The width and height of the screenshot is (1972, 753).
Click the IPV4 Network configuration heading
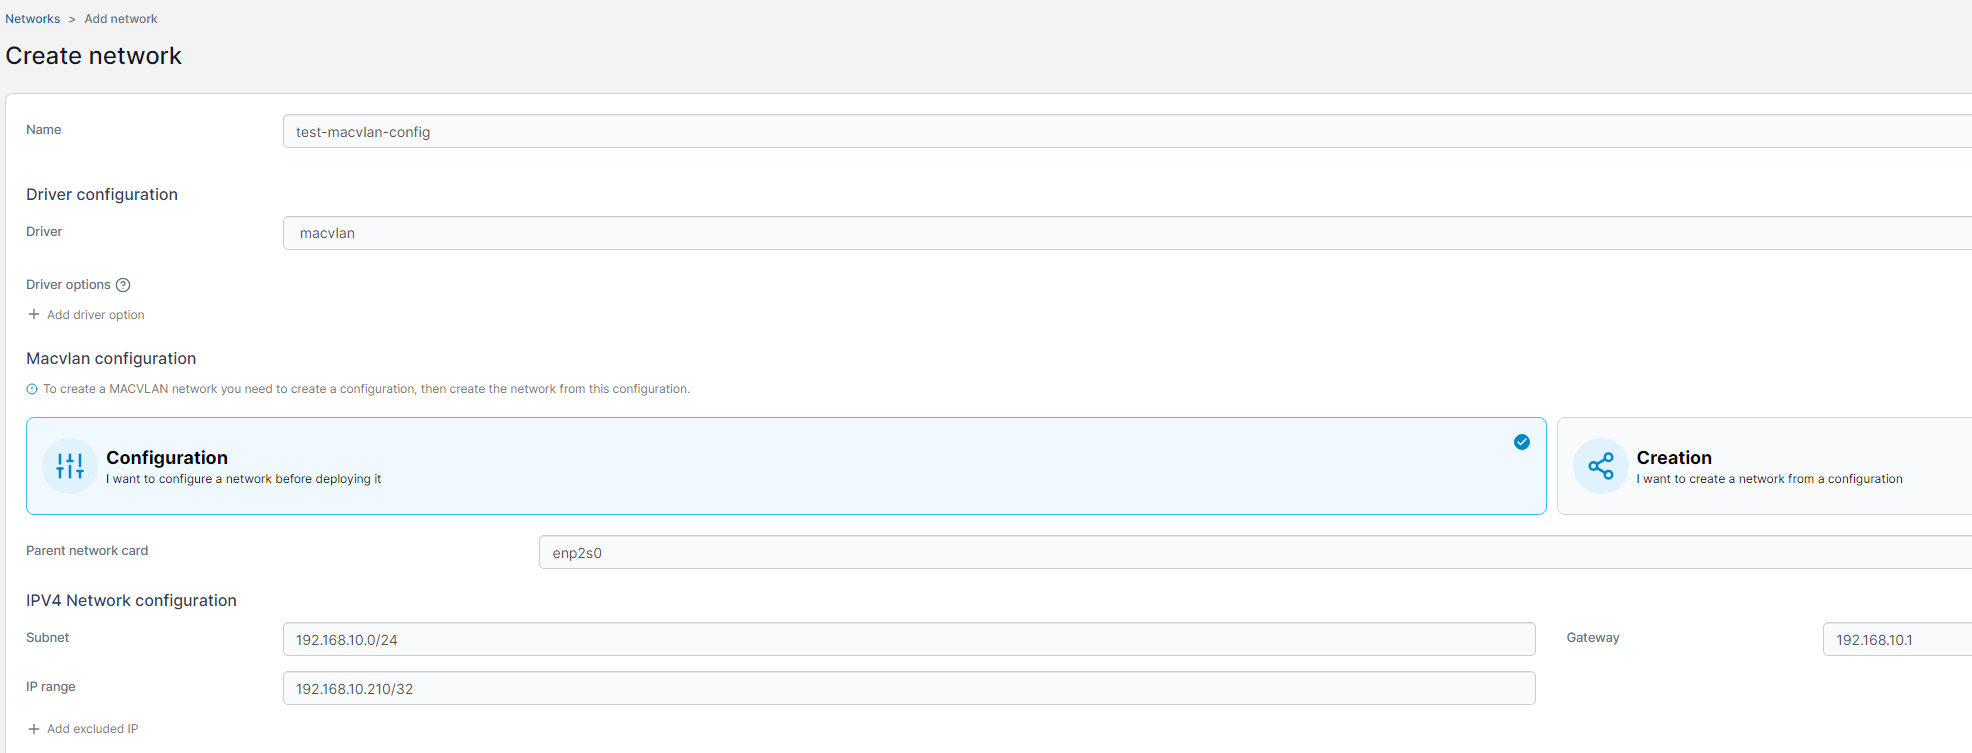pyautogui.click(x=131, y=600)
